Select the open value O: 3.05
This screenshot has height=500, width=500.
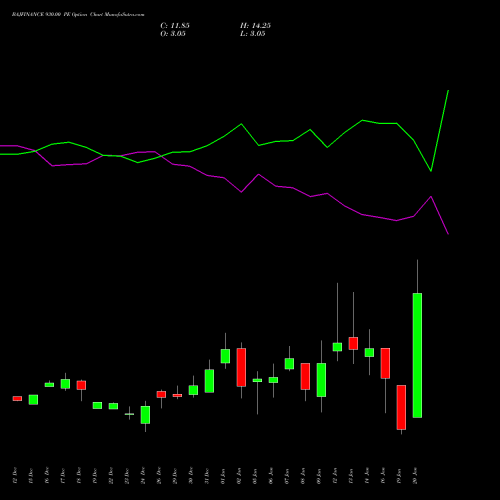pos(173,34)
